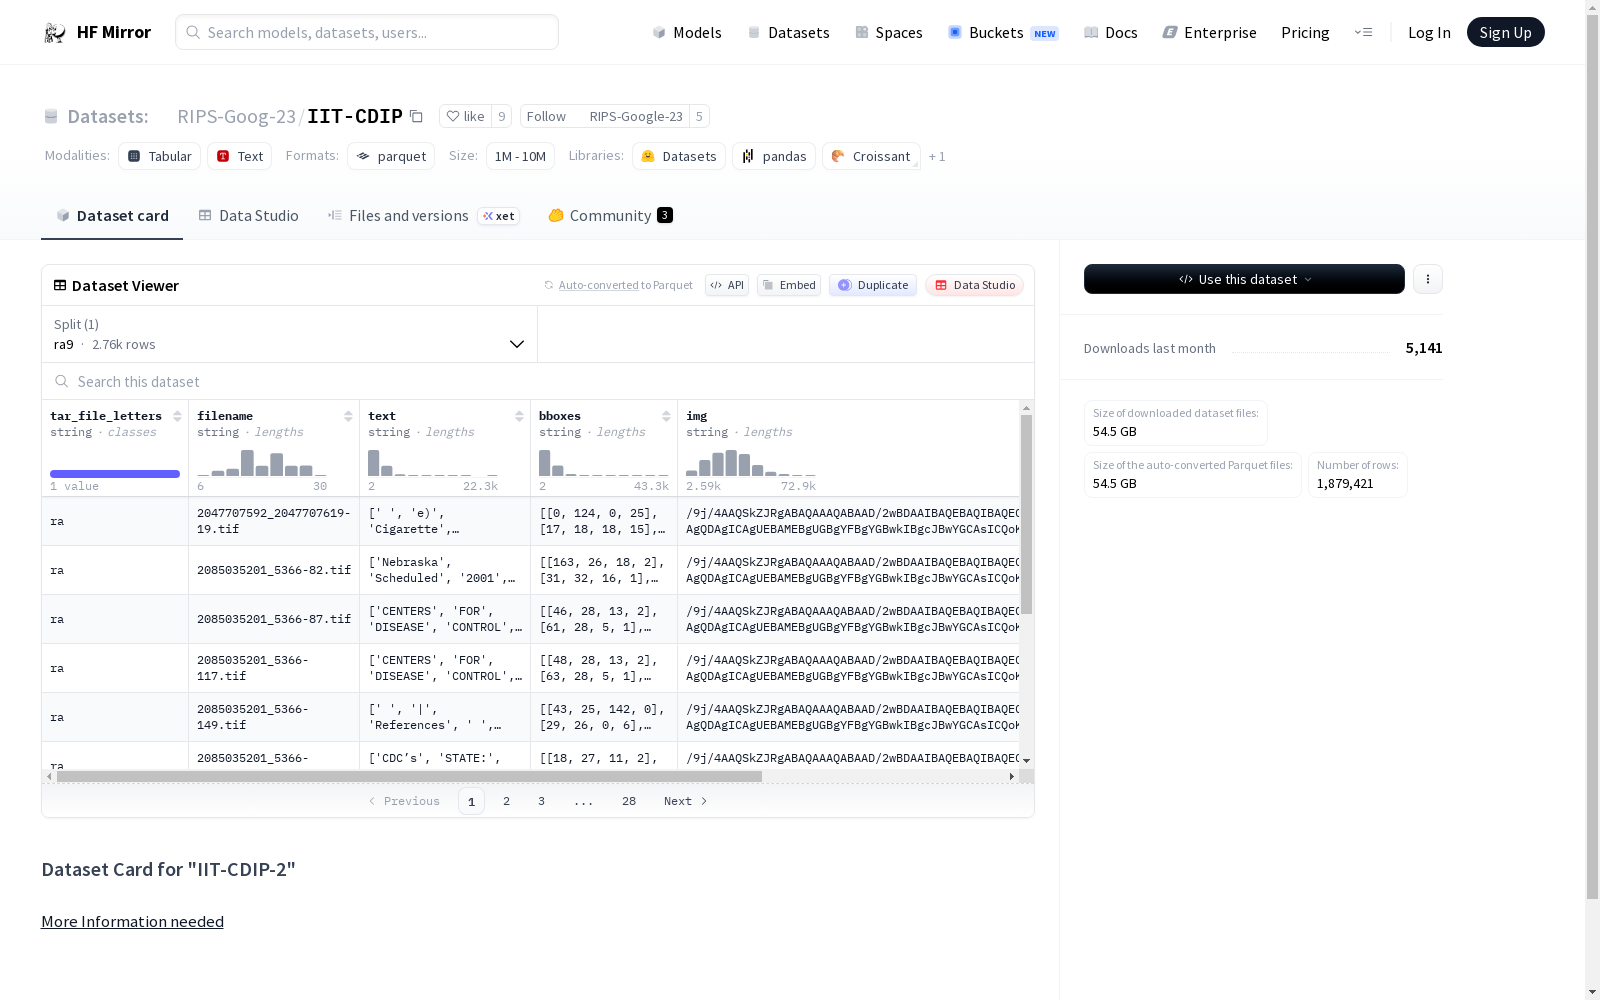This screenshot has height=1000, width=1600.
Task: Click the API button
Action: [x=727, y=285]
